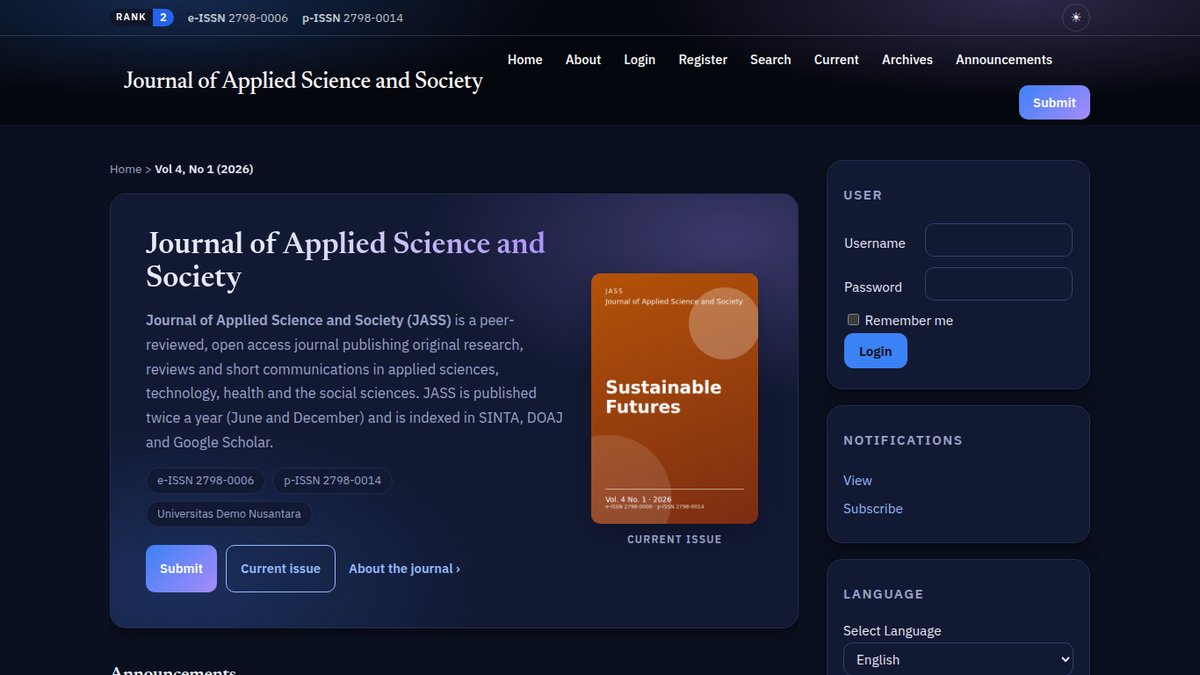Click the Login button in User panel

click(x=875, y=351)
